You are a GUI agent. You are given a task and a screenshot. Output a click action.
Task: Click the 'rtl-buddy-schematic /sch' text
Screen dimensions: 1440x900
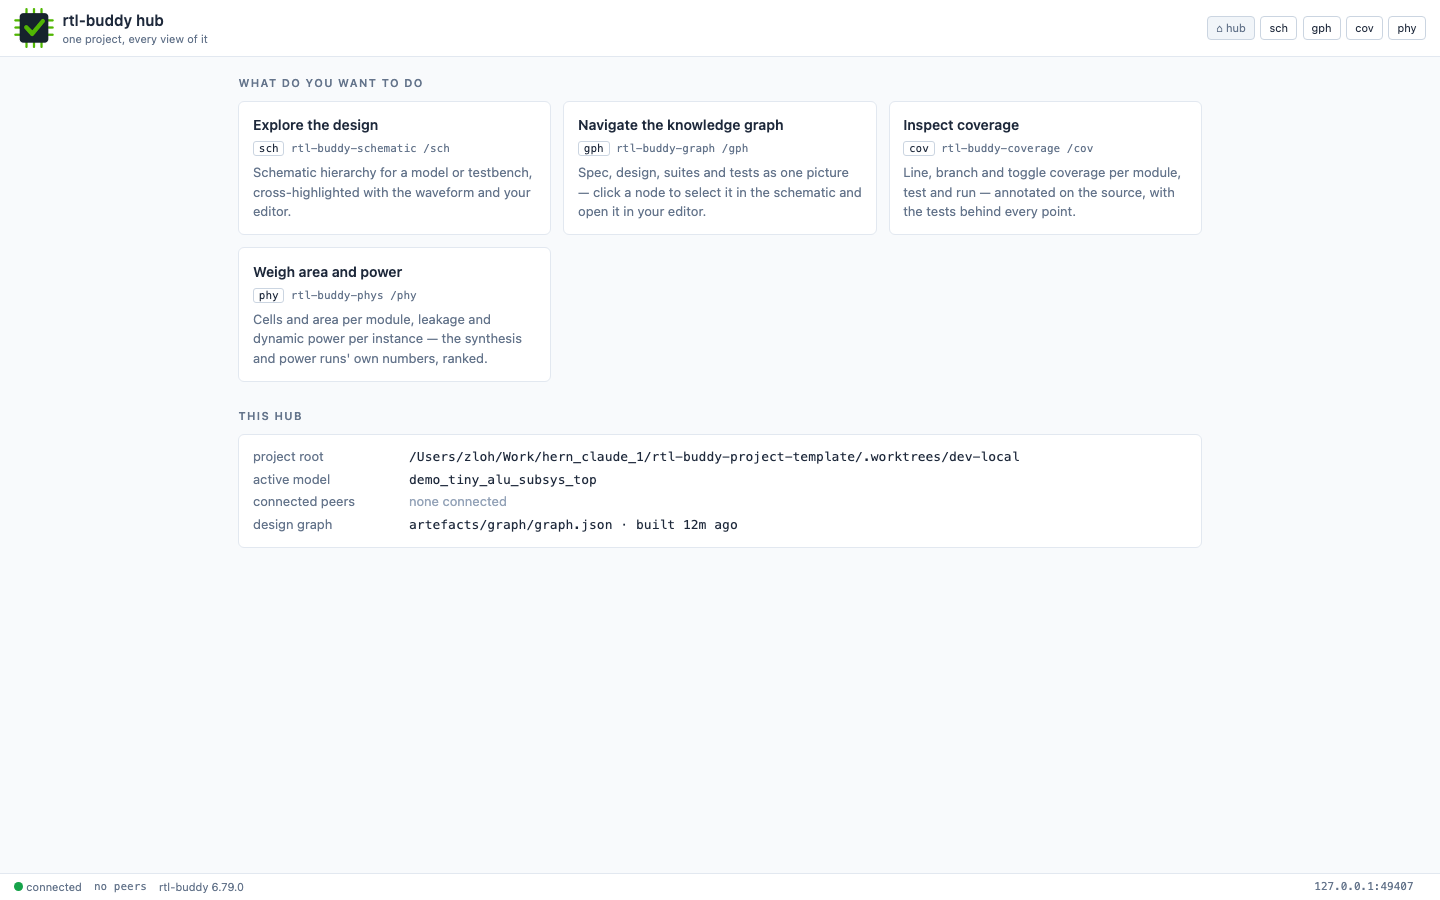point(370,148)
